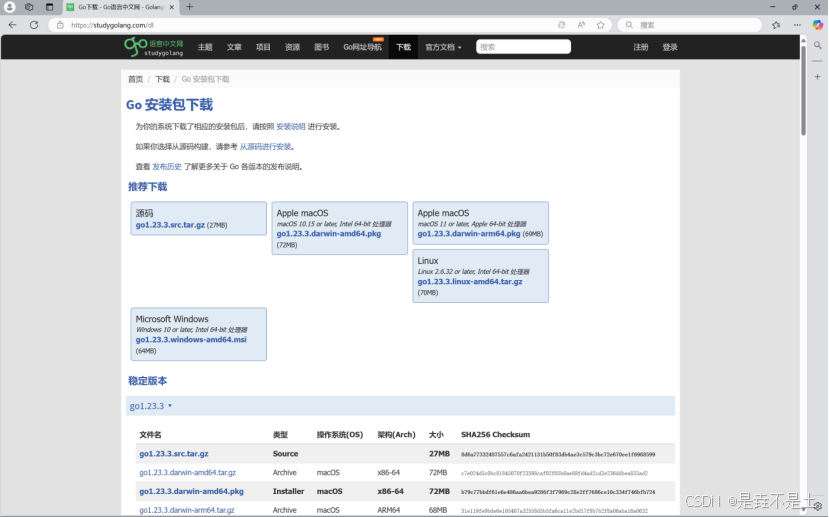Screen dimensions: 829x517
Task: Add page to favorites with star icon
Action: click(601, 25)
